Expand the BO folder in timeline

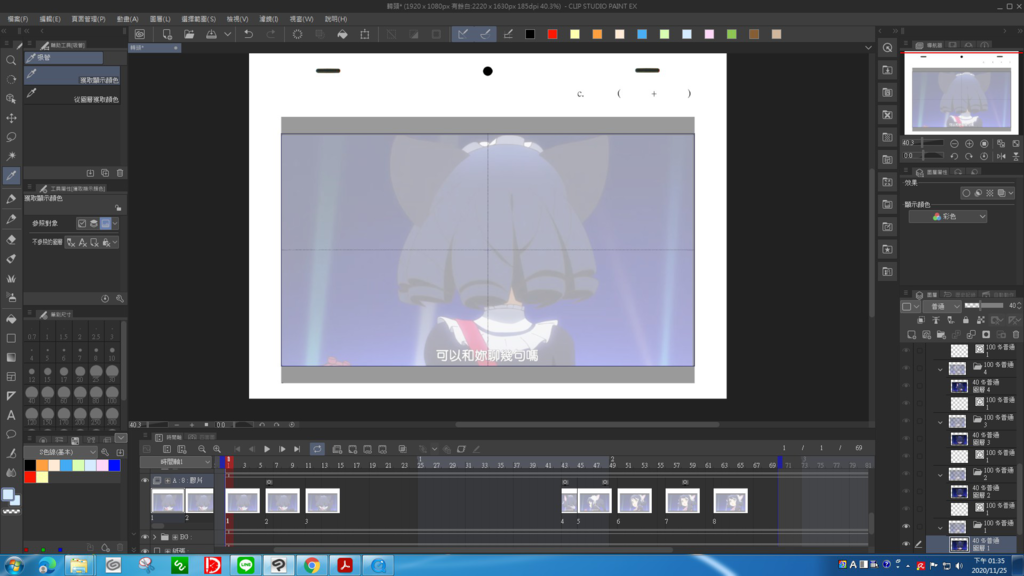click(x=155, y=537)
